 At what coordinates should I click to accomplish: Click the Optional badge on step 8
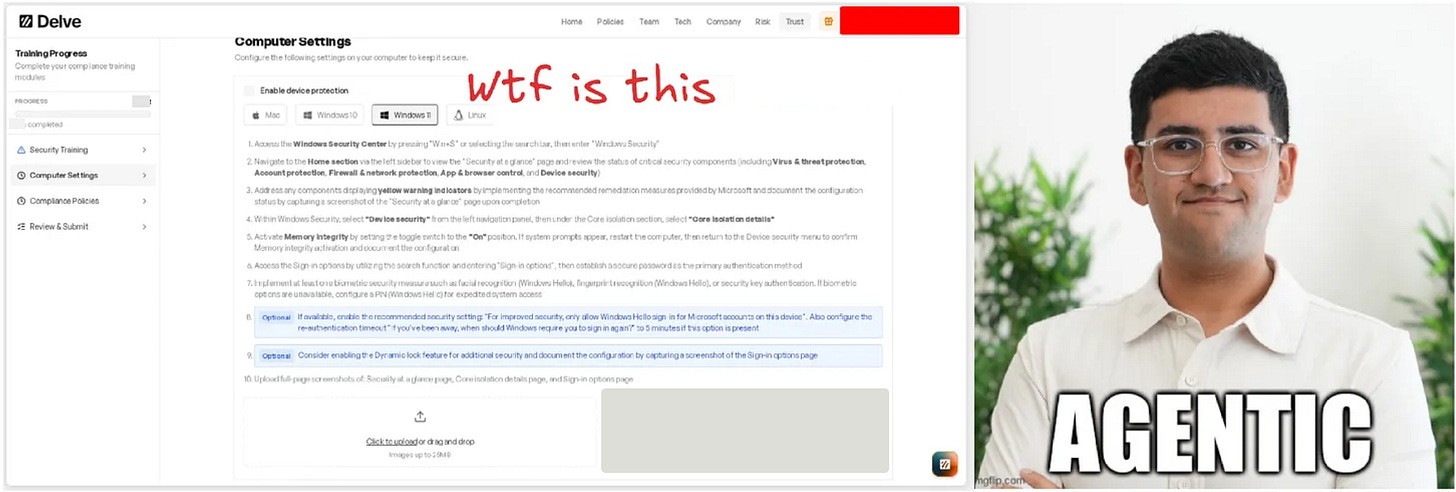[276, 317]
